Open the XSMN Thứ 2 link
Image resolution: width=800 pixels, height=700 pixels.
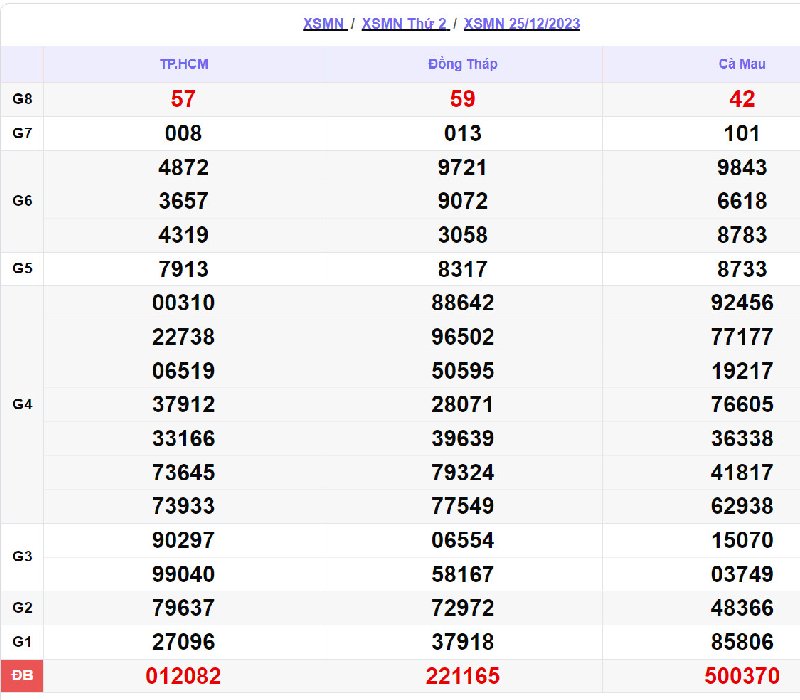pos(404,24)
